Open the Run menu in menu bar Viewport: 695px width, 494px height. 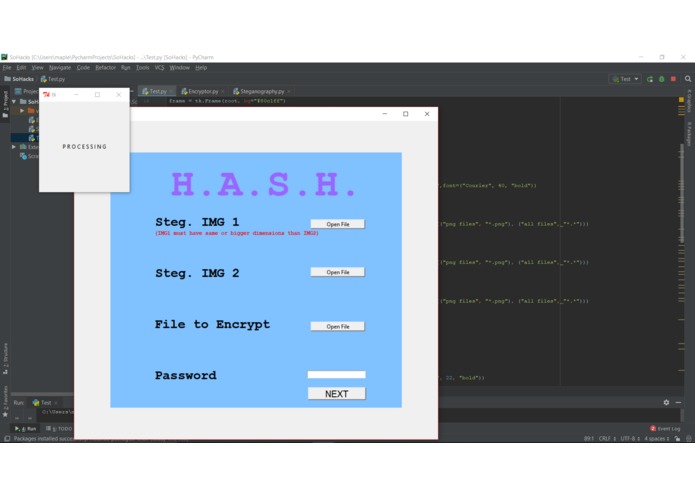[126, 68]
